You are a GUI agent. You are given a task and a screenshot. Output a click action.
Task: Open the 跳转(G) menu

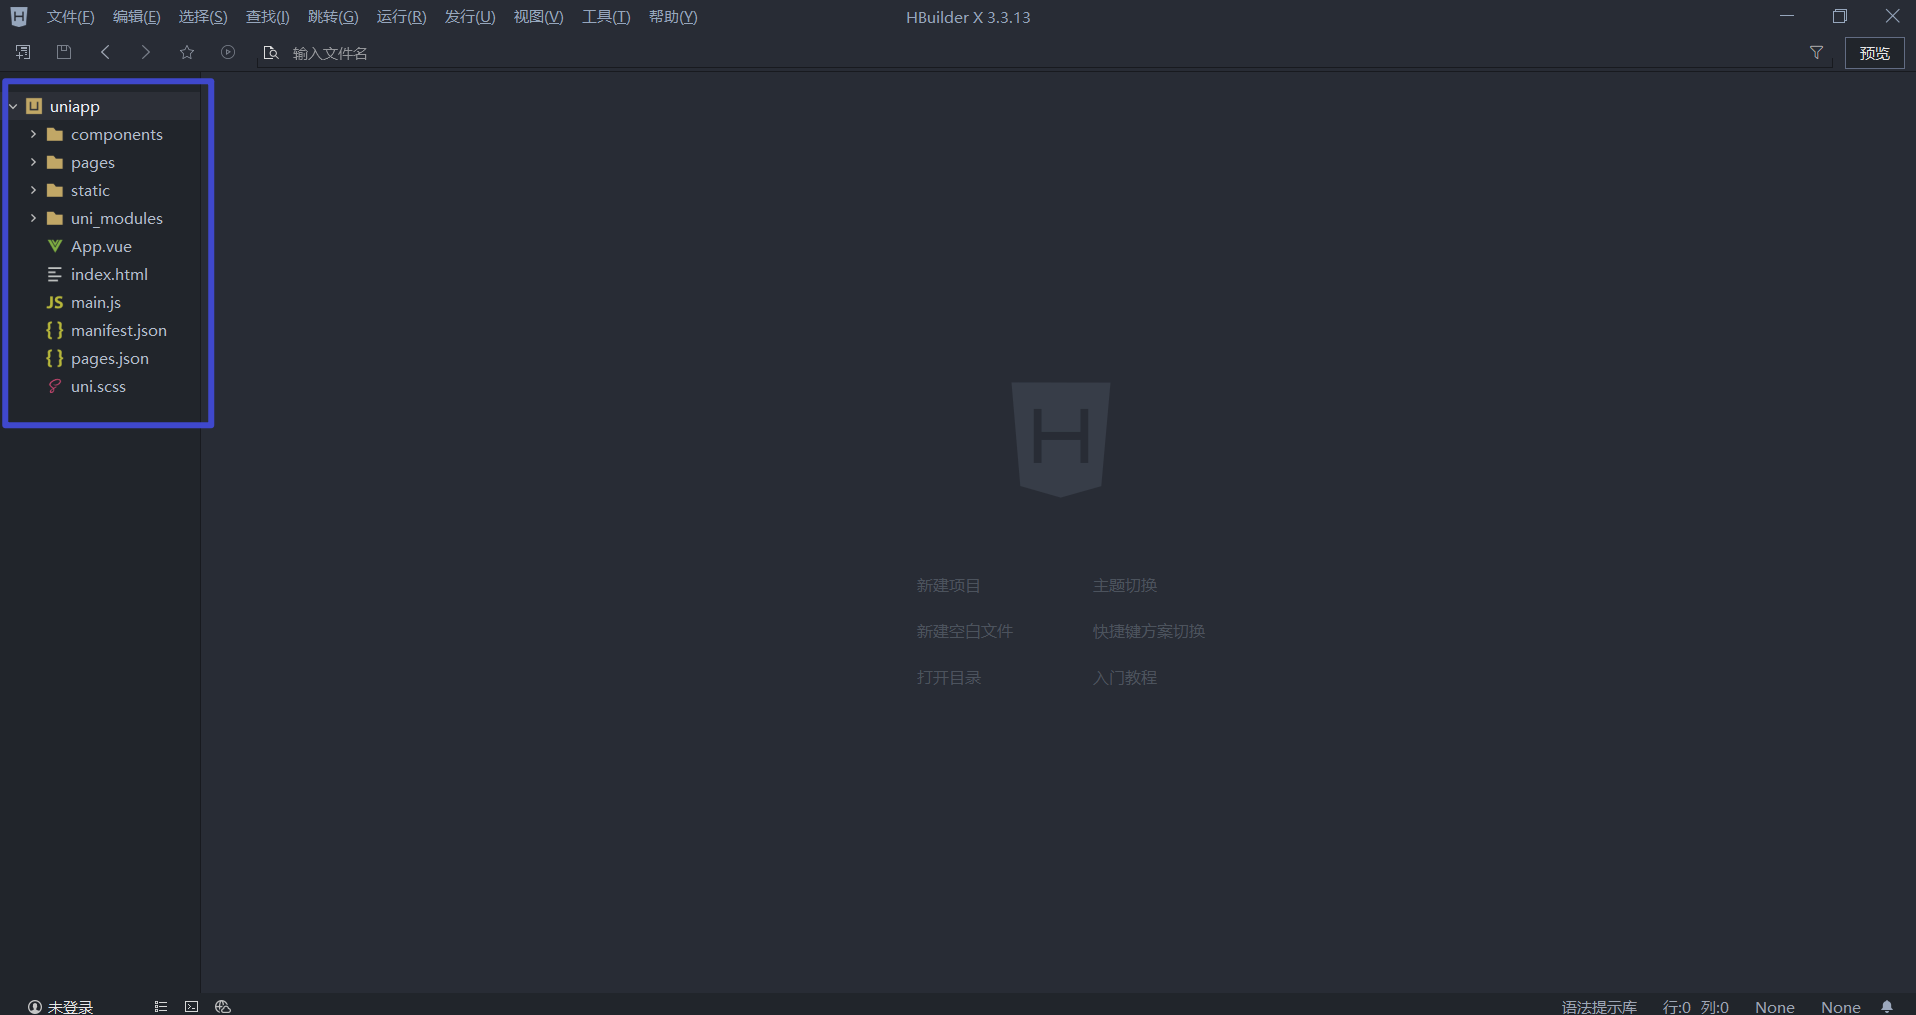(x=333, y=17)
